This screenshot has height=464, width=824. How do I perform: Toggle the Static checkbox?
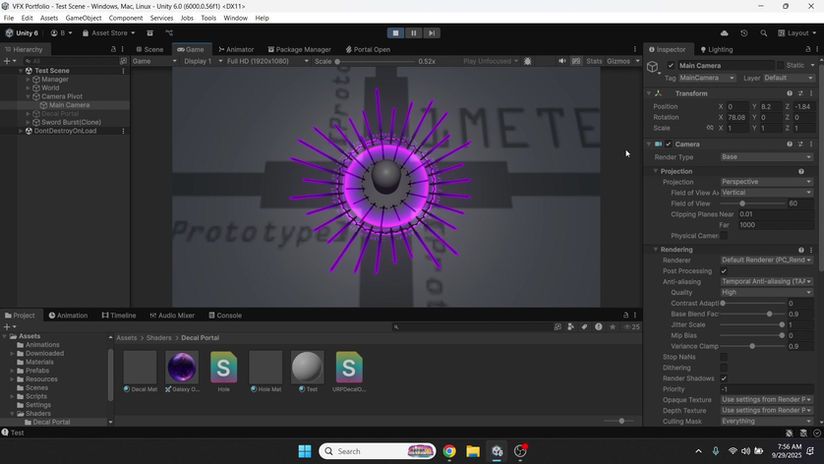[780, 66]
